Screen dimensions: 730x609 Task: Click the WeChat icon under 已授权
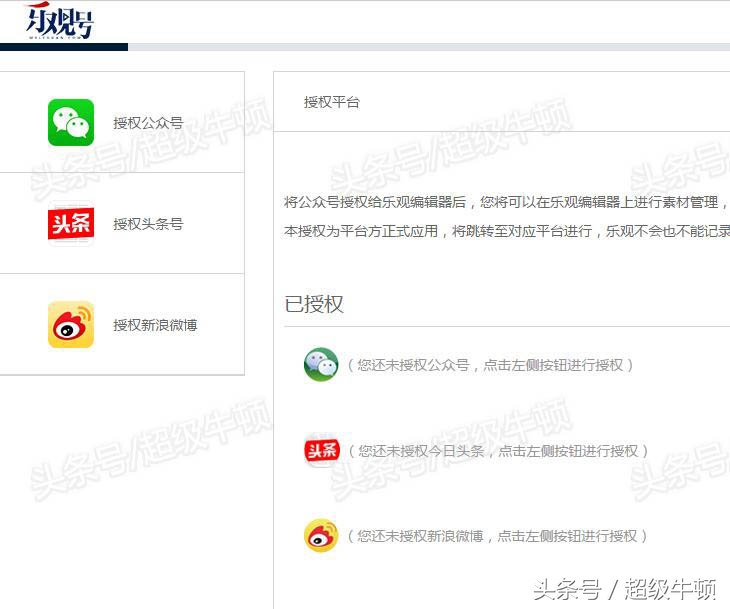tap(321, 365)
